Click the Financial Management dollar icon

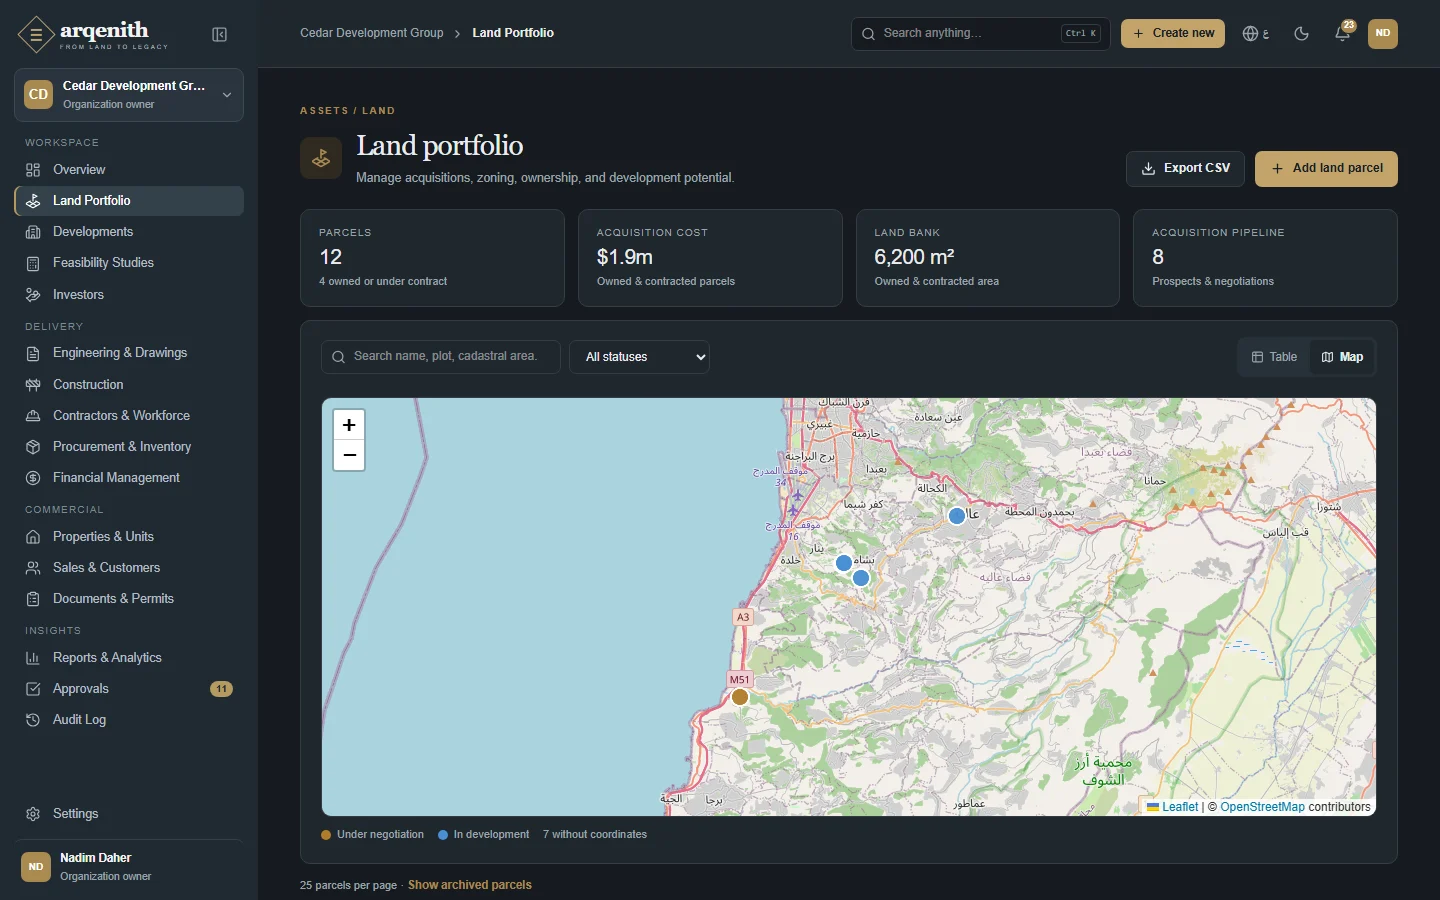pyautogui.click(x=33, y=478)
